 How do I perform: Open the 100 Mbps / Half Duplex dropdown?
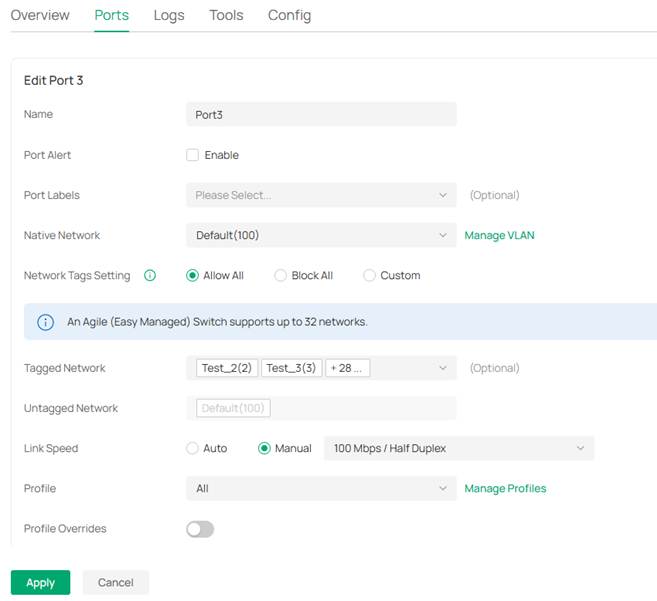(x=458, y=449)
